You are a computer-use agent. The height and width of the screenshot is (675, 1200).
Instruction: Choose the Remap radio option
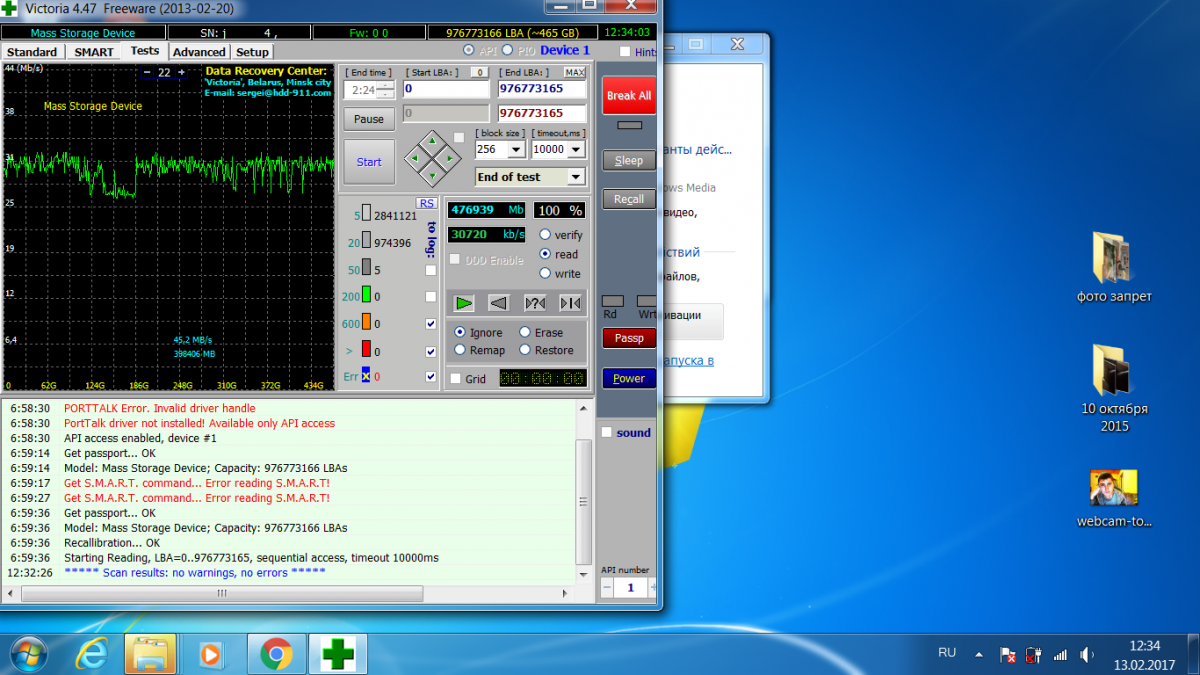click(460, 350)
